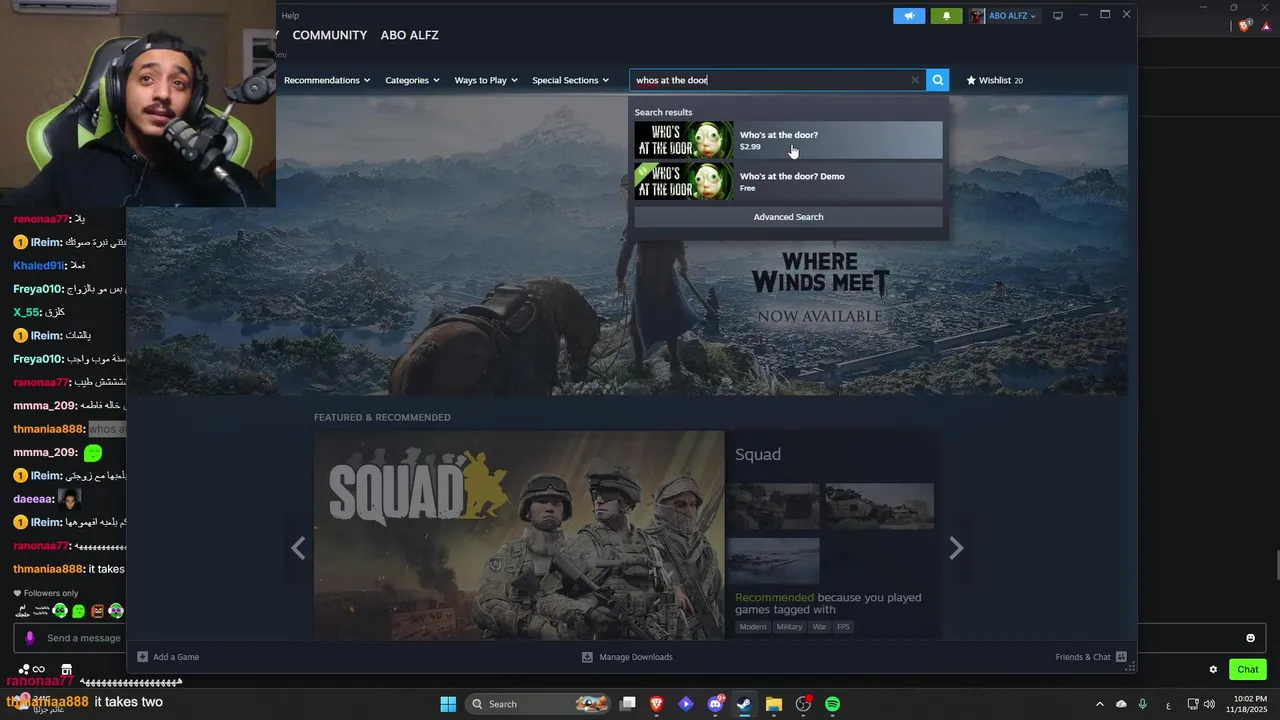The height and width of the screenshot is (720, 1280).
Task: Open Manage Downloads at the bottom of Steam
Action: [x=627, y=657]
